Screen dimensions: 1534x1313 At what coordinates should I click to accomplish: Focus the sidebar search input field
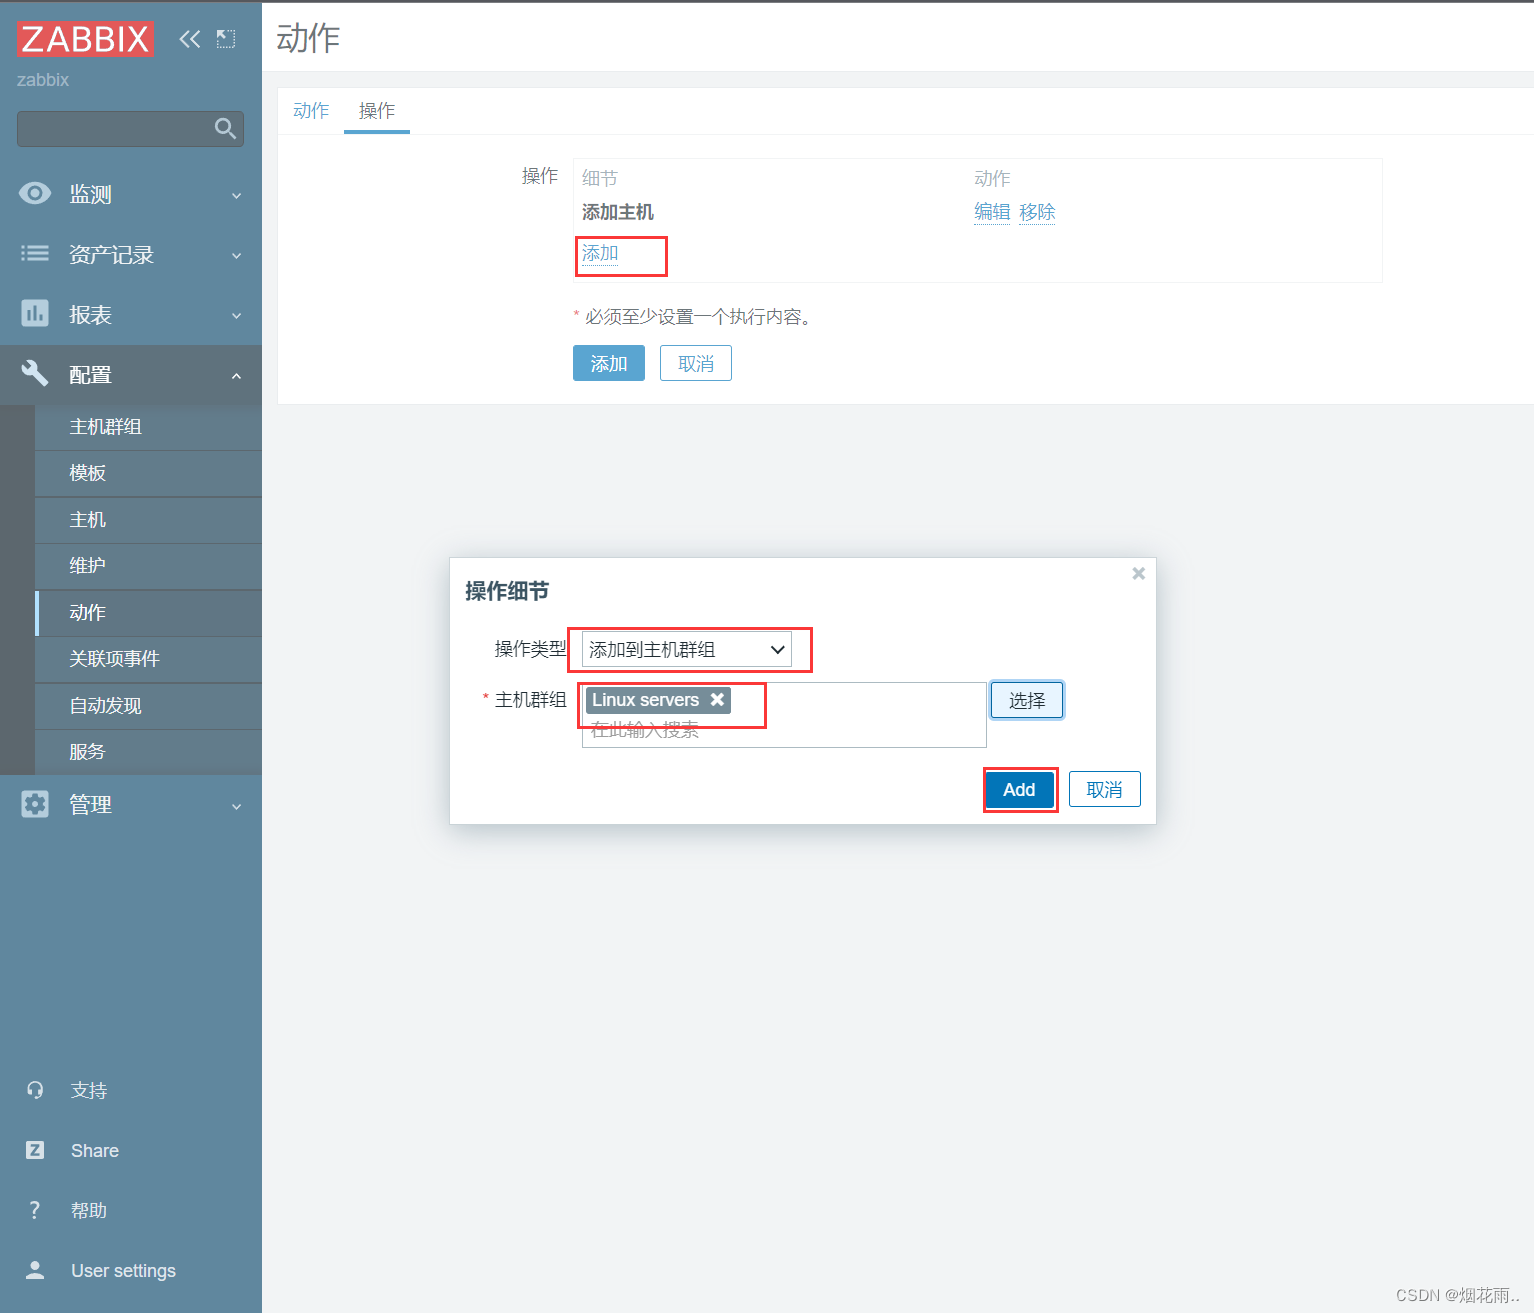(130, 128)
